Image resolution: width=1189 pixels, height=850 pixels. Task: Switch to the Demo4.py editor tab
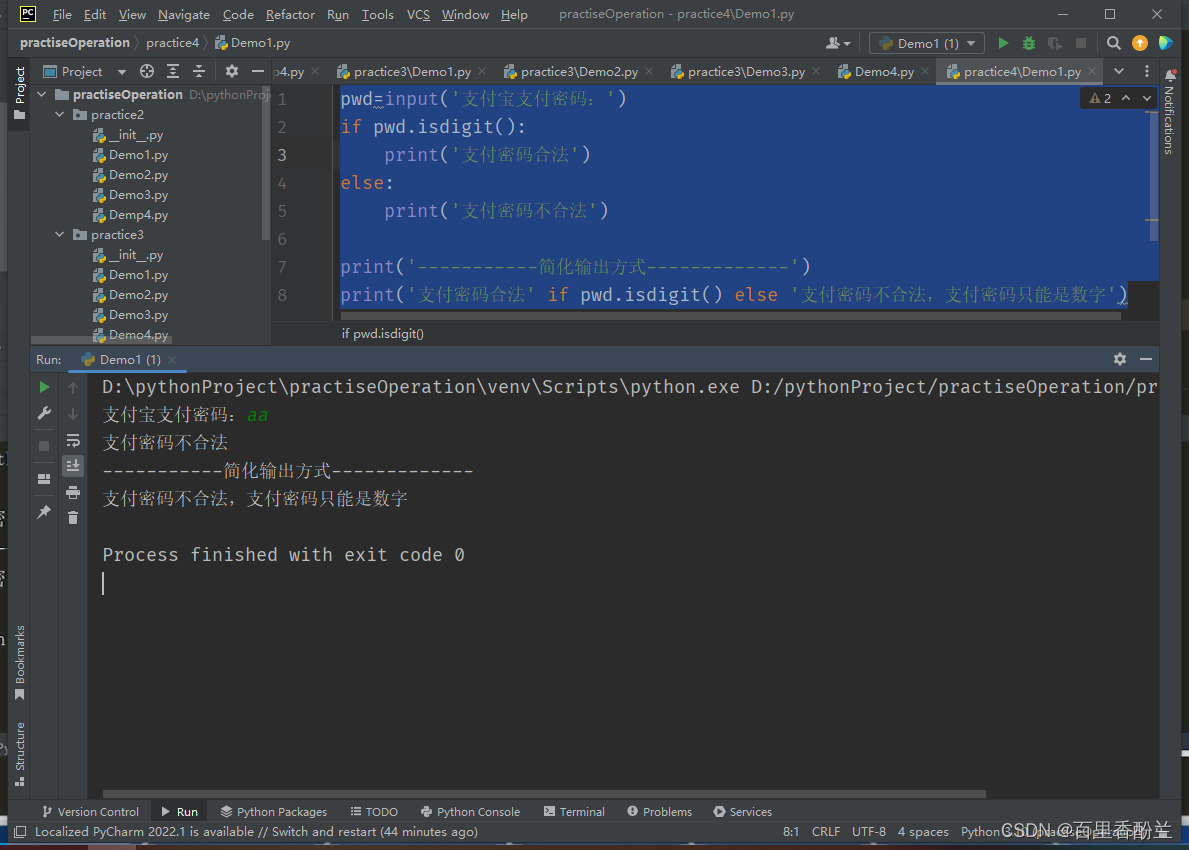pos(883,72)
